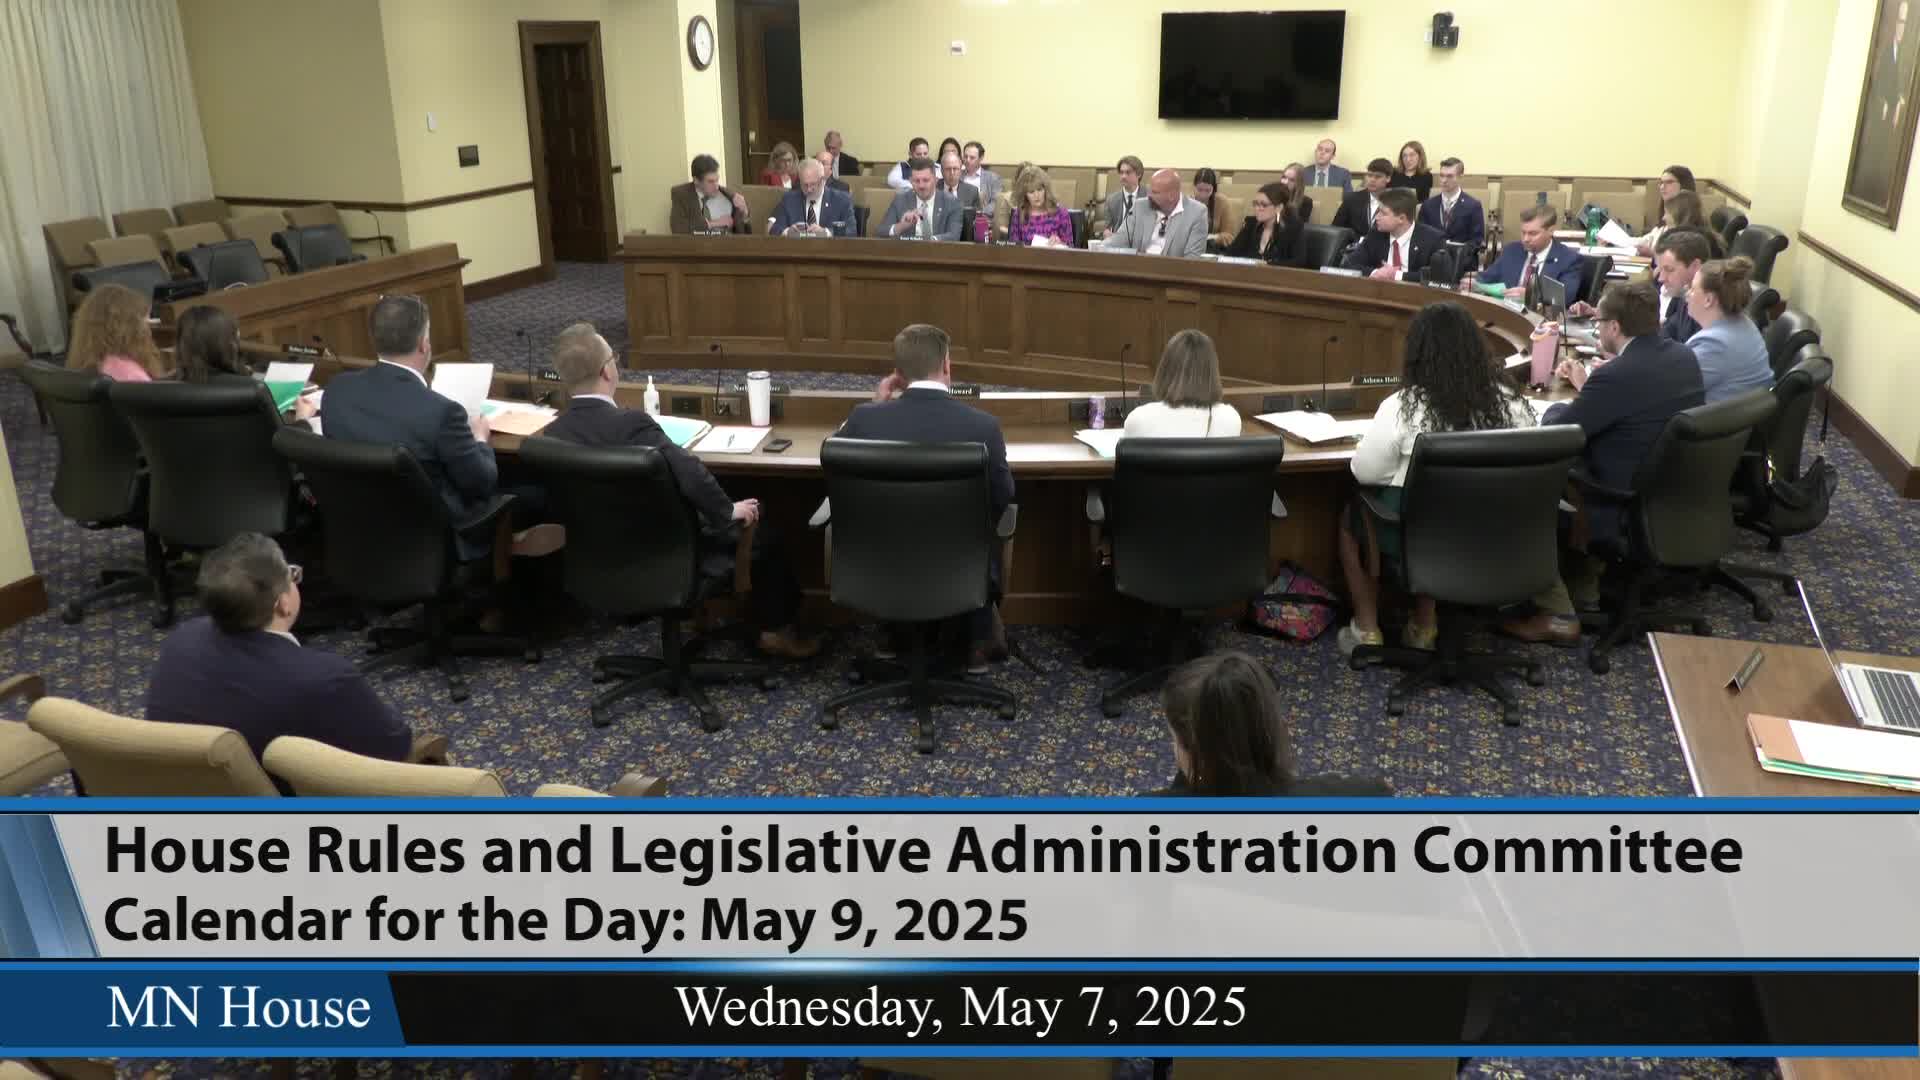Click the Wednesday, May 7, 2025 date
Screen dimensions: 1920x1080
pos(961,1007)
